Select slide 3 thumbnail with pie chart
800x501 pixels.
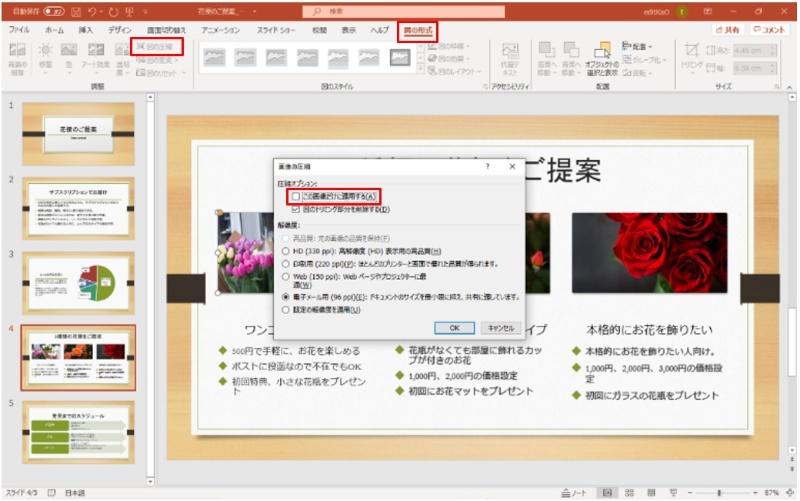point(79,283)
